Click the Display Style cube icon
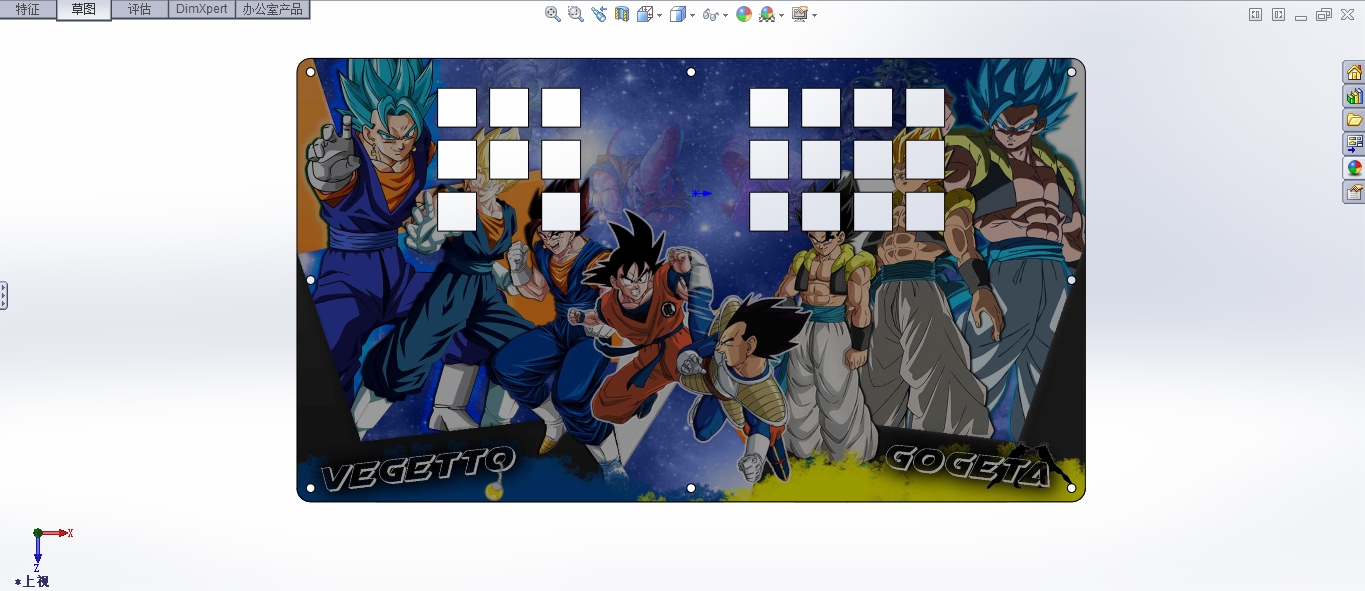The width and height of the screenshot is (1365, 591). tap(678, 14)
